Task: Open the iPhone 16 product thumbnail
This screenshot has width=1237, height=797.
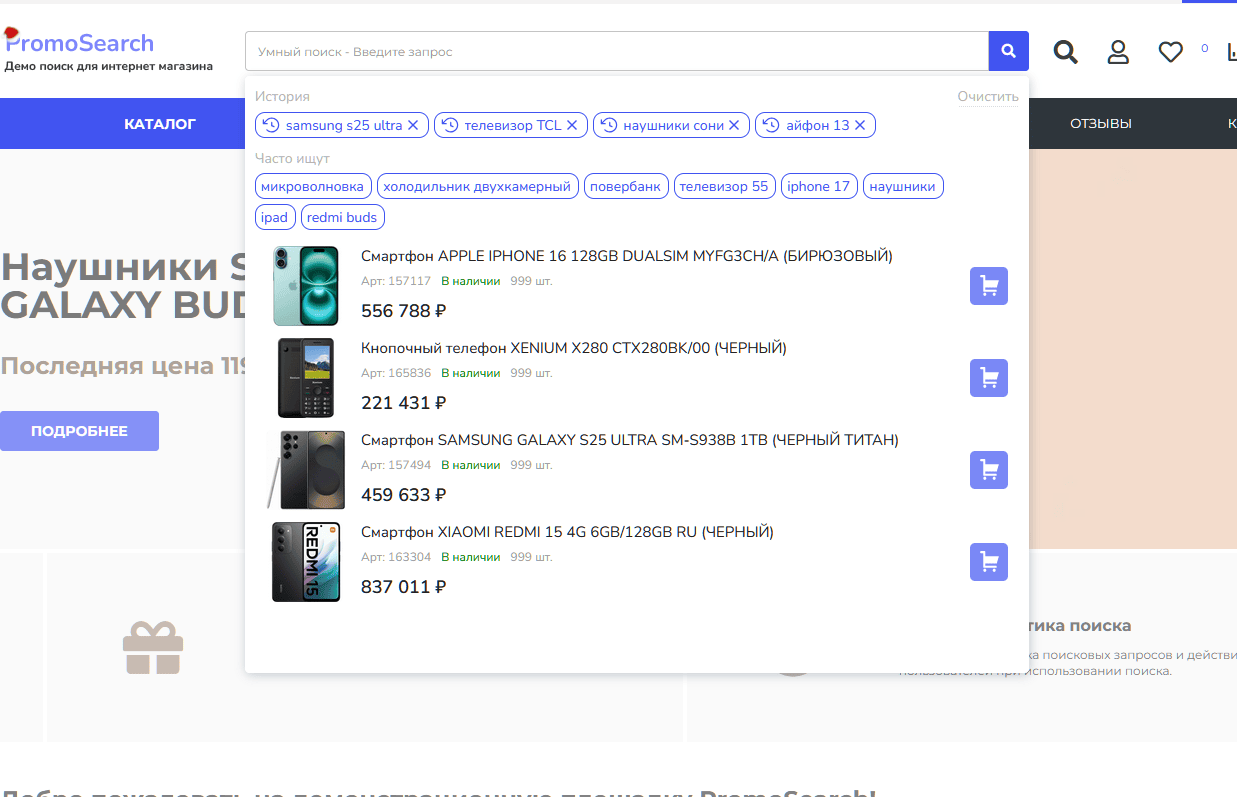Action: pos(307,286)
